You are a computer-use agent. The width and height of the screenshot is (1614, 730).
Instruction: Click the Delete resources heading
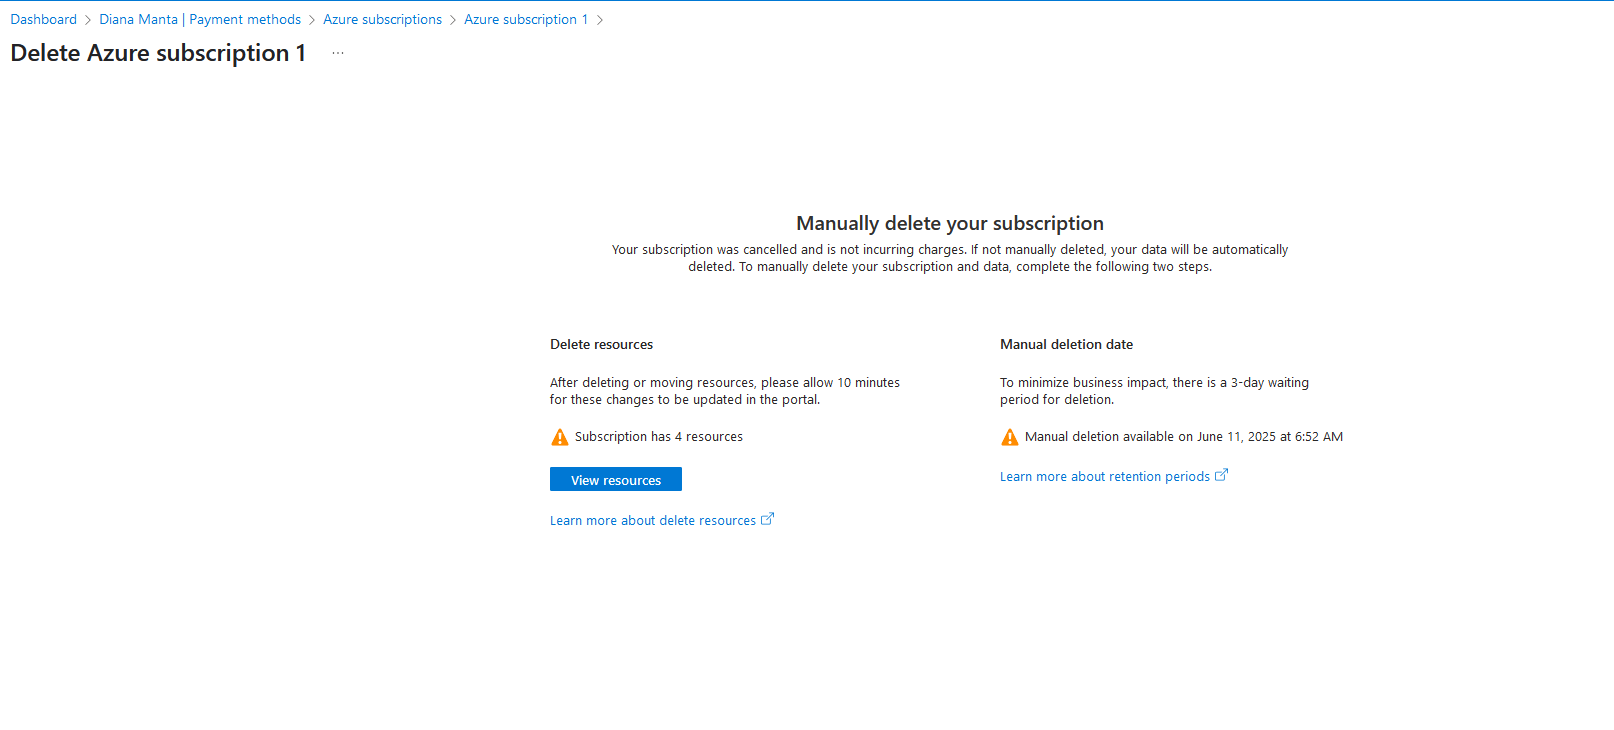(601, 344)
